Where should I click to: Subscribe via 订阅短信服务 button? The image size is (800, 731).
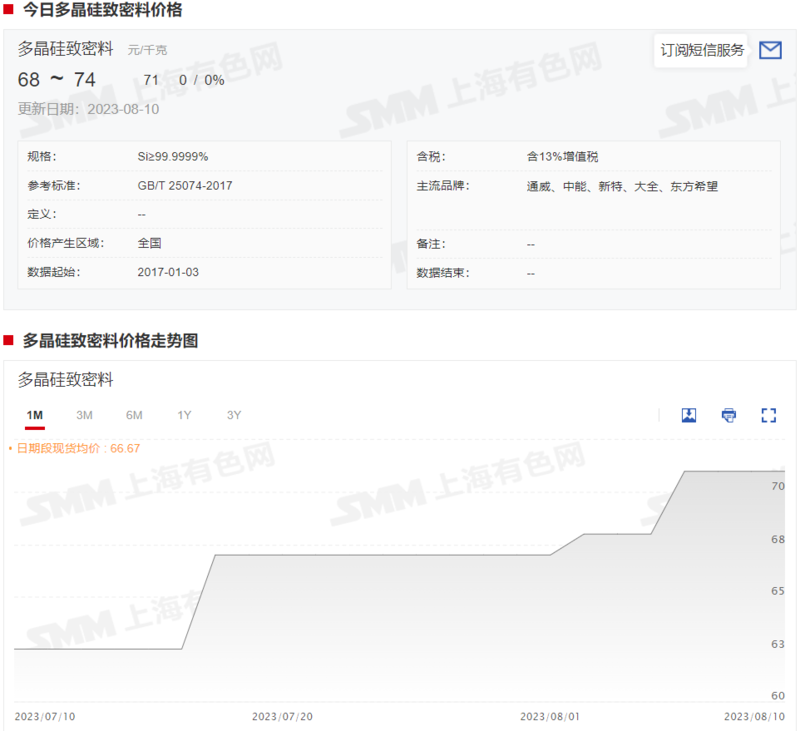702,50
